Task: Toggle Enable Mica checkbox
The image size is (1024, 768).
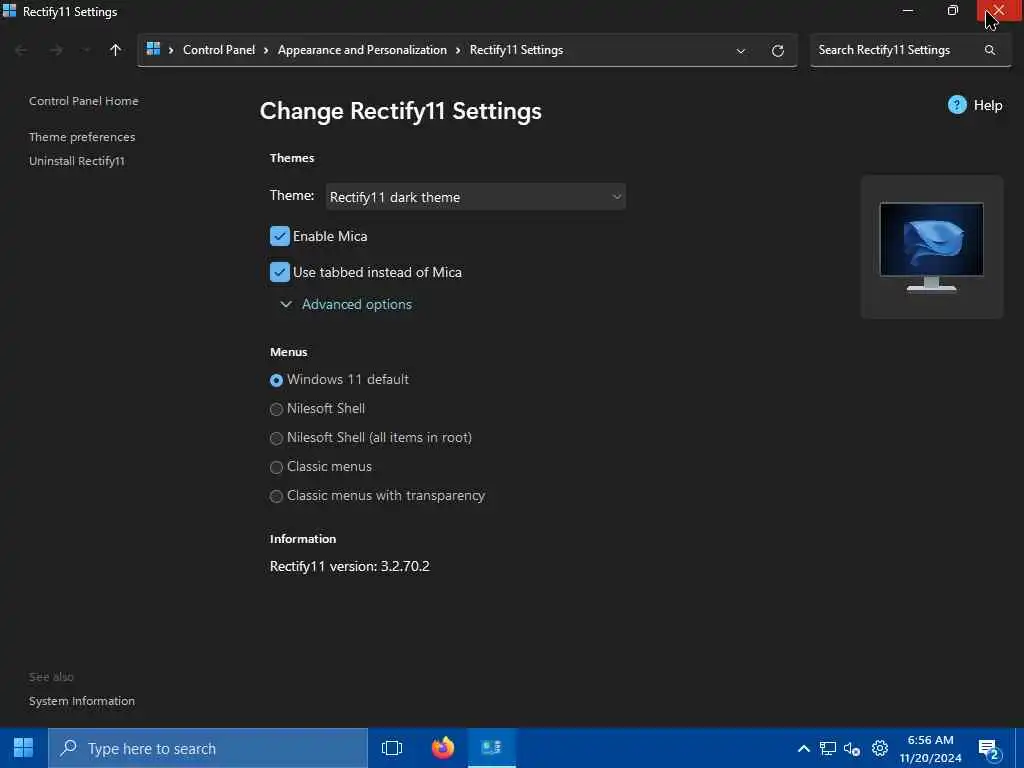Action: (x=280, y=236)
